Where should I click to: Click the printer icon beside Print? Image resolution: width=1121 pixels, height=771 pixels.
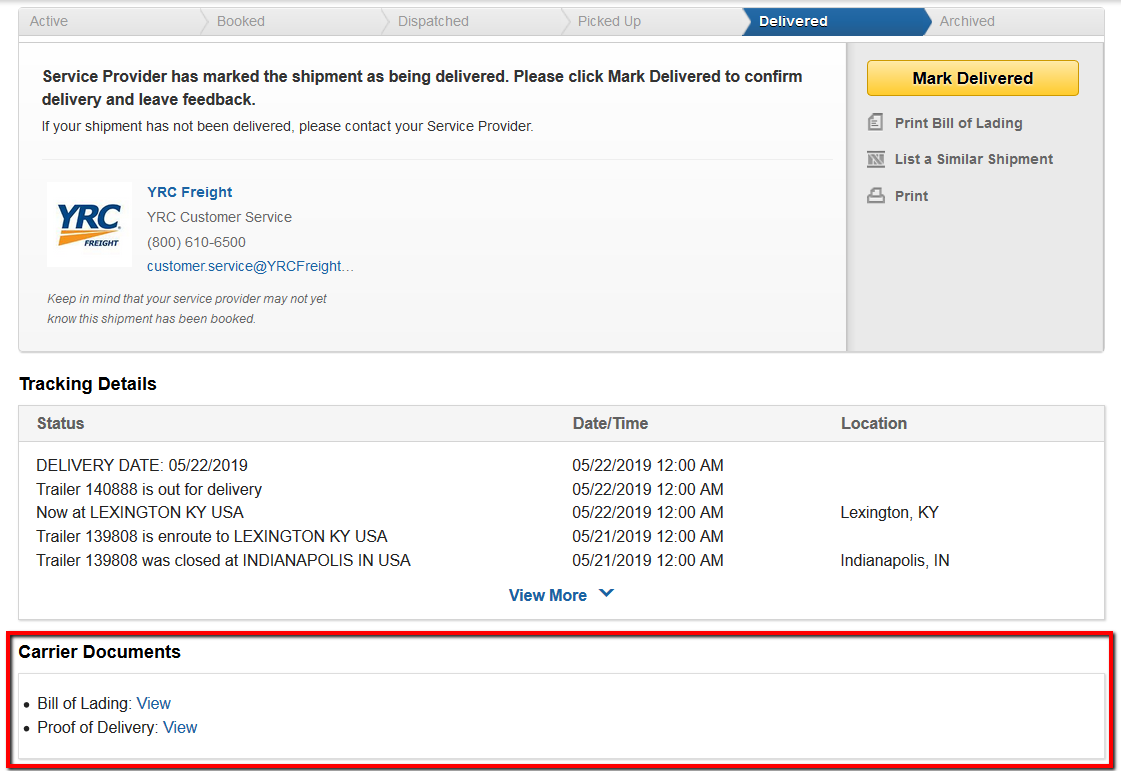tap(876, 196)
